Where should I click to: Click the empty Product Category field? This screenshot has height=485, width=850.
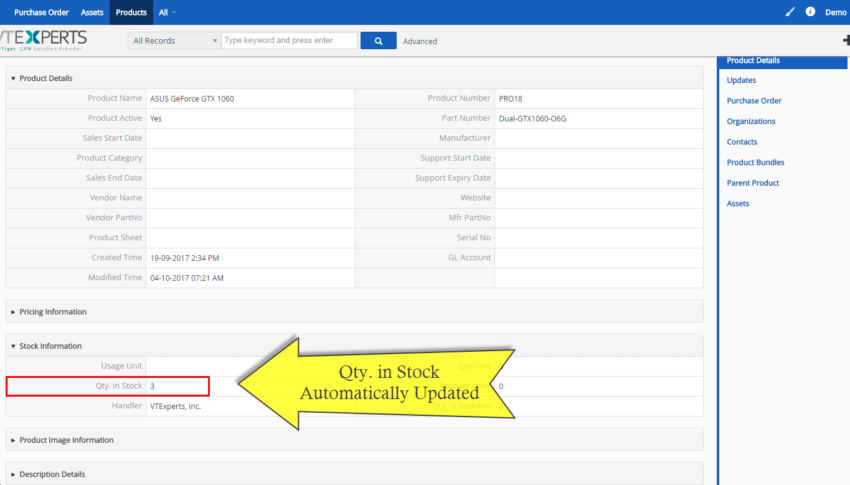coord(250,158)
